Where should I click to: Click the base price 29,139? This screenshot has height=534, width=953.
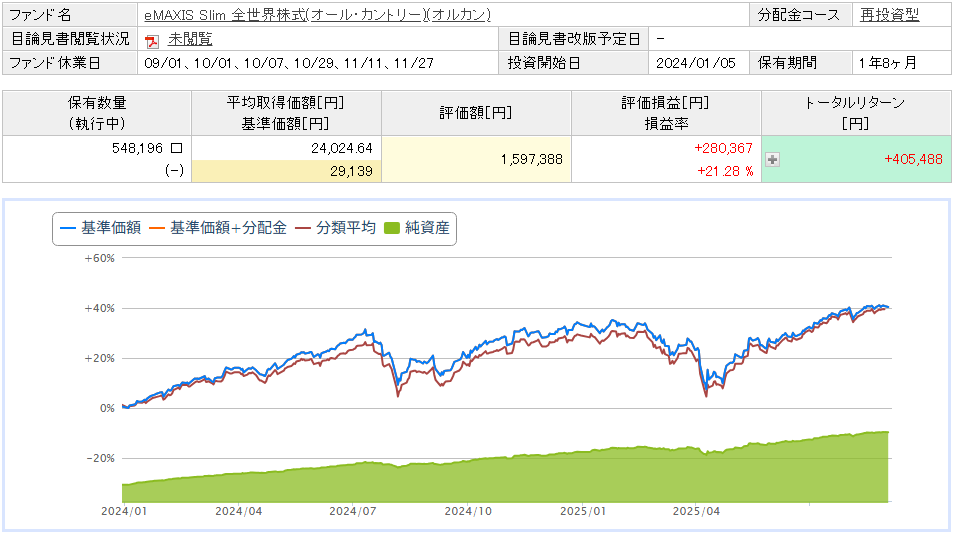[x=351, y=171]
